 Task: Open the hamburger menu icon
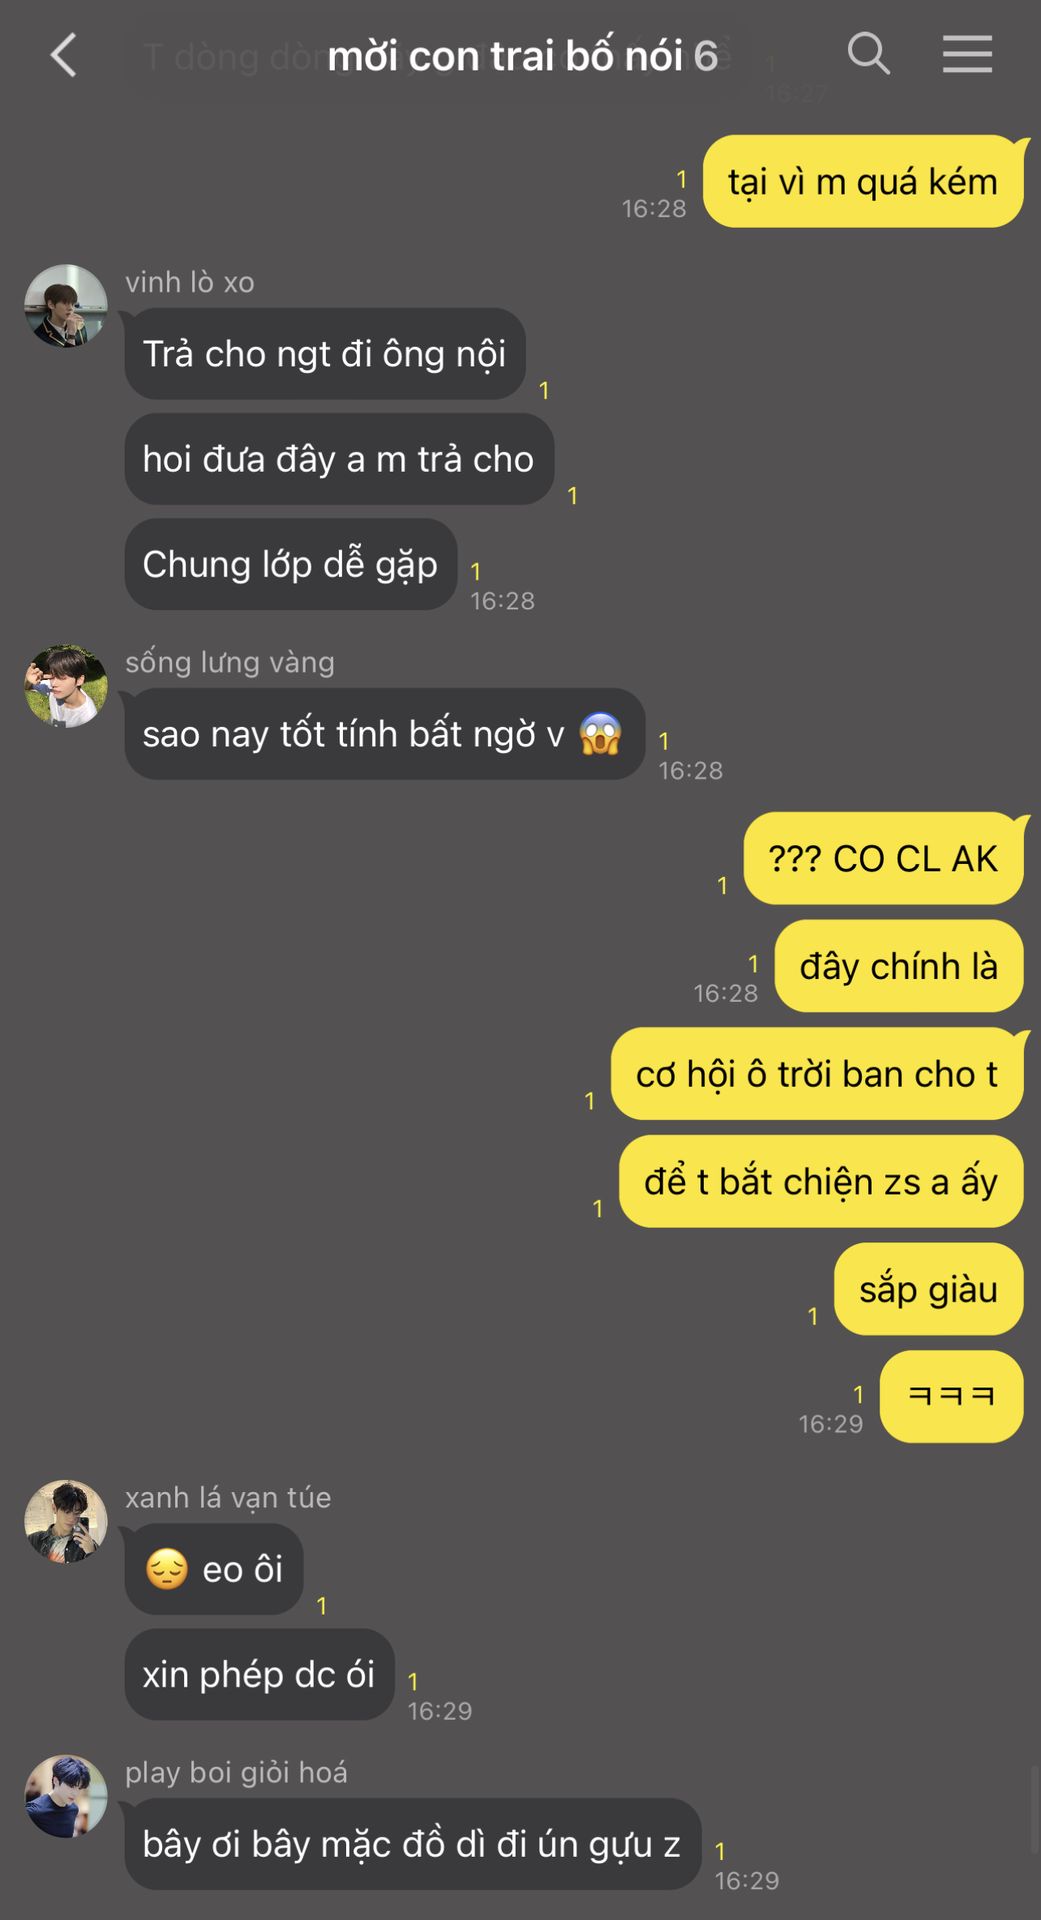[x=967, y=54]
